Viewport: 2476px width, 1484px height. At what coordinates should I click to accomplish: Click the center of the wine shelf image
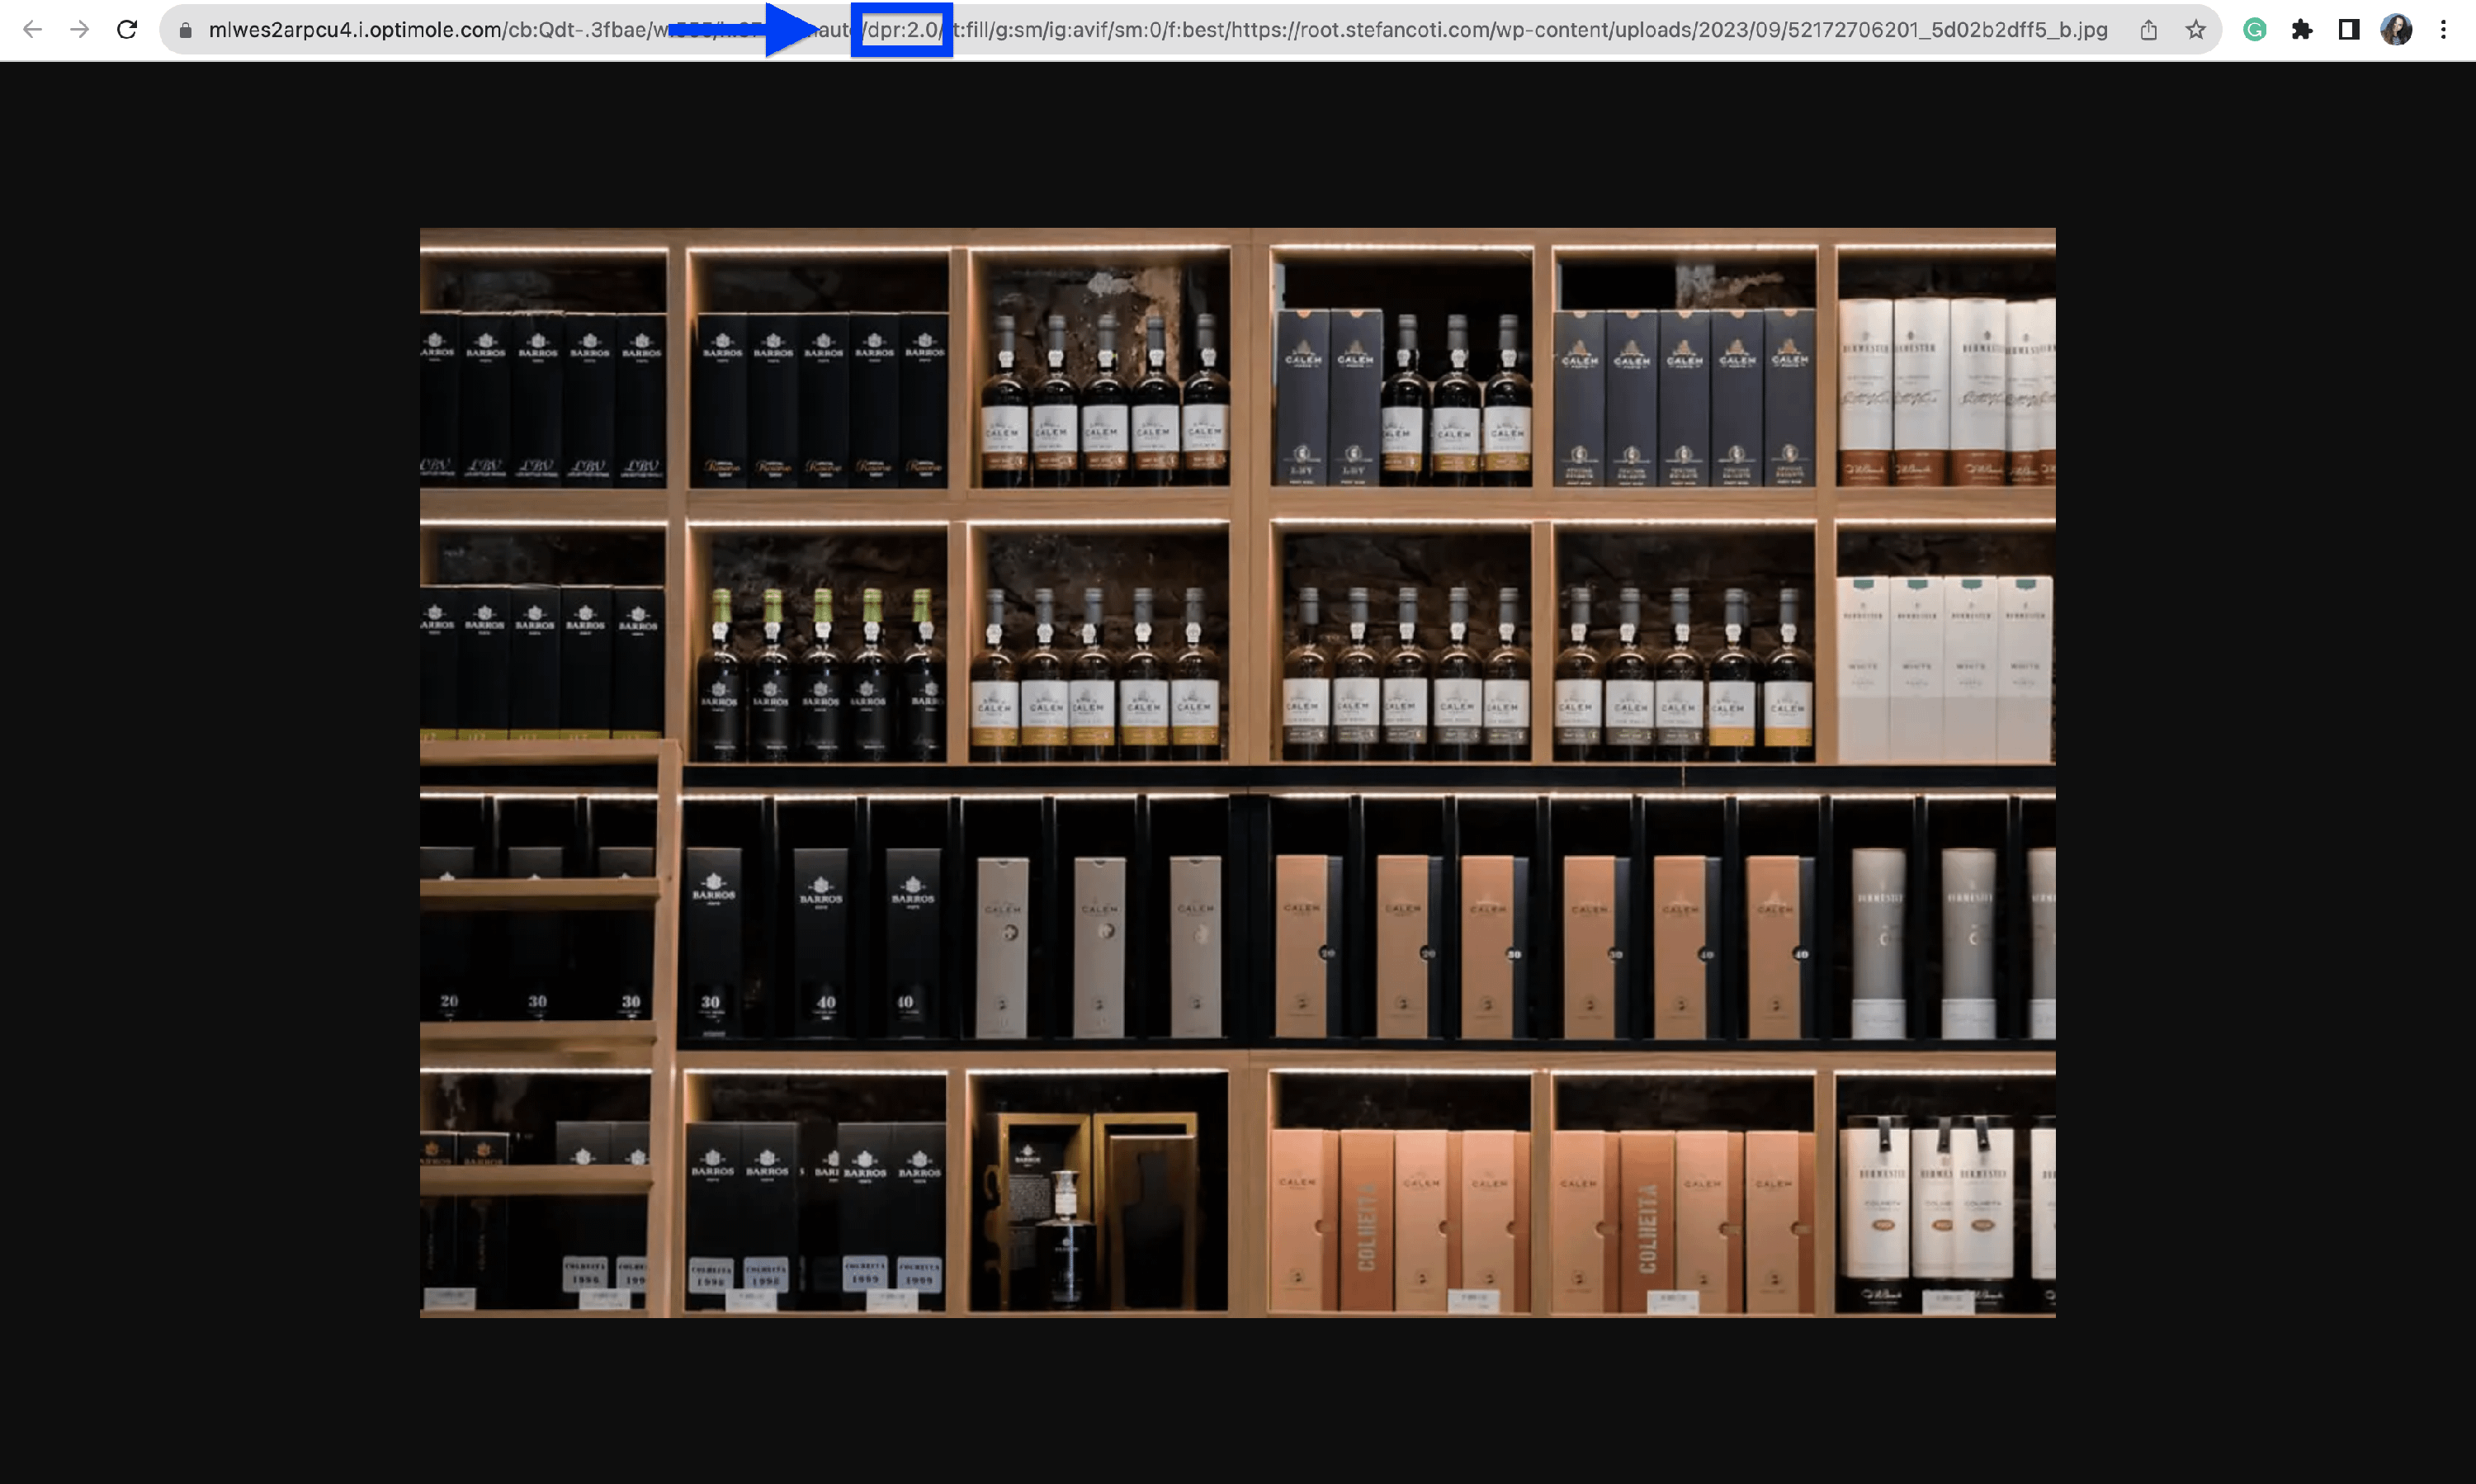pos(1237,772)
